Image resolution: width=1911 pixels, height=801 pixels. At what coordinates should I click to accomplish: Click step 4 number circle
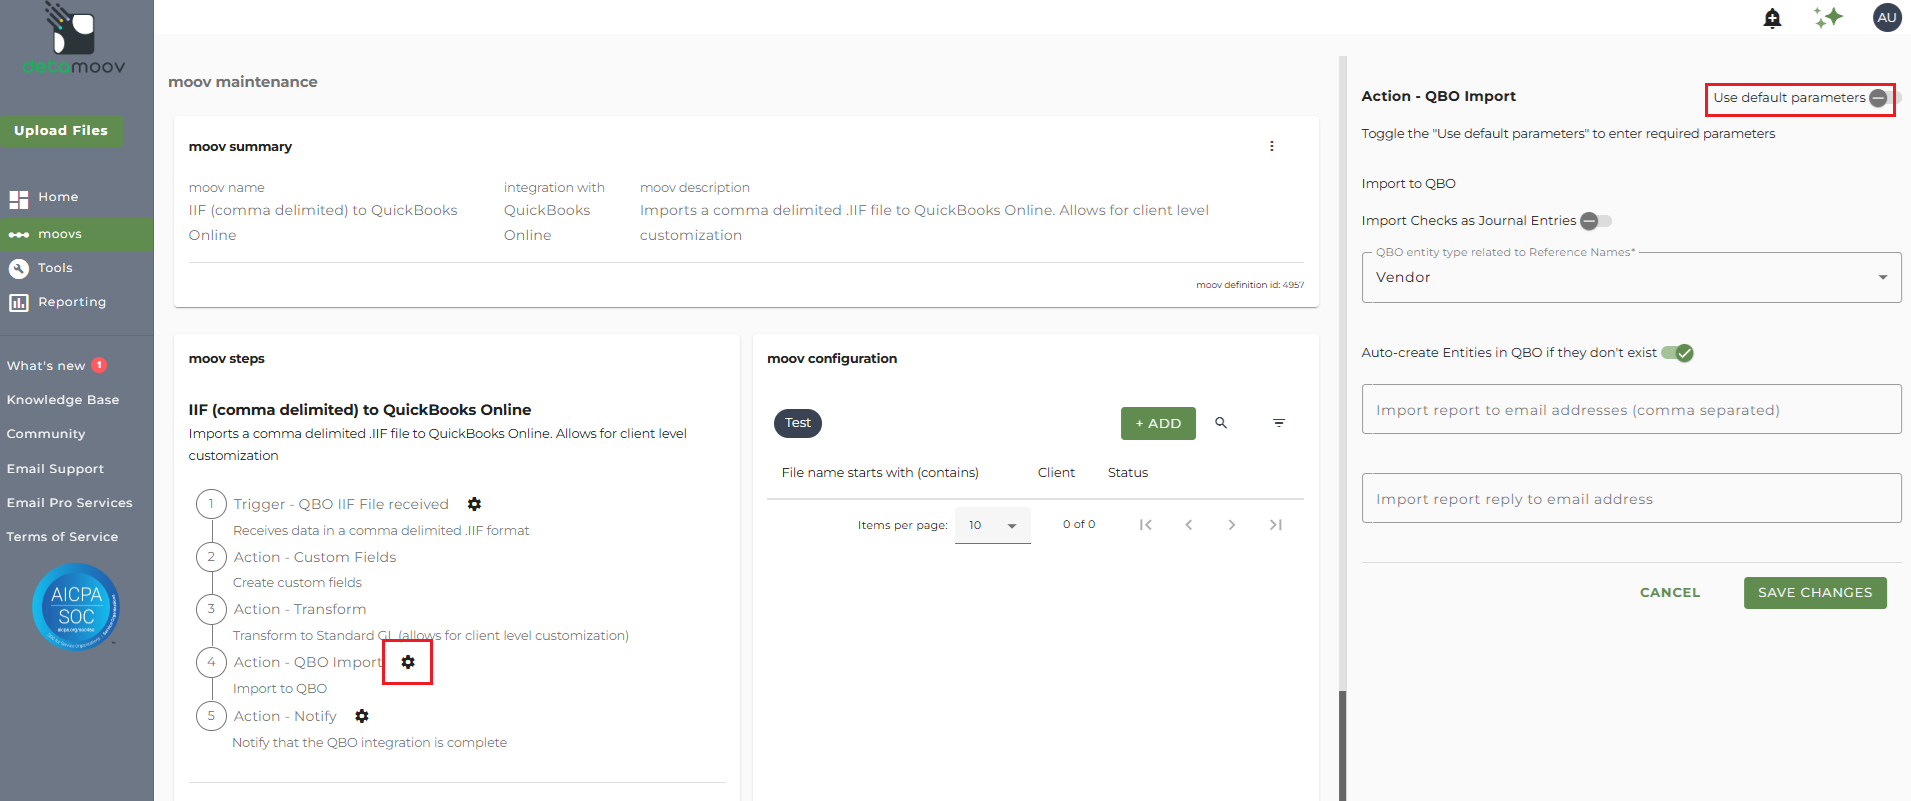(211, 662)
